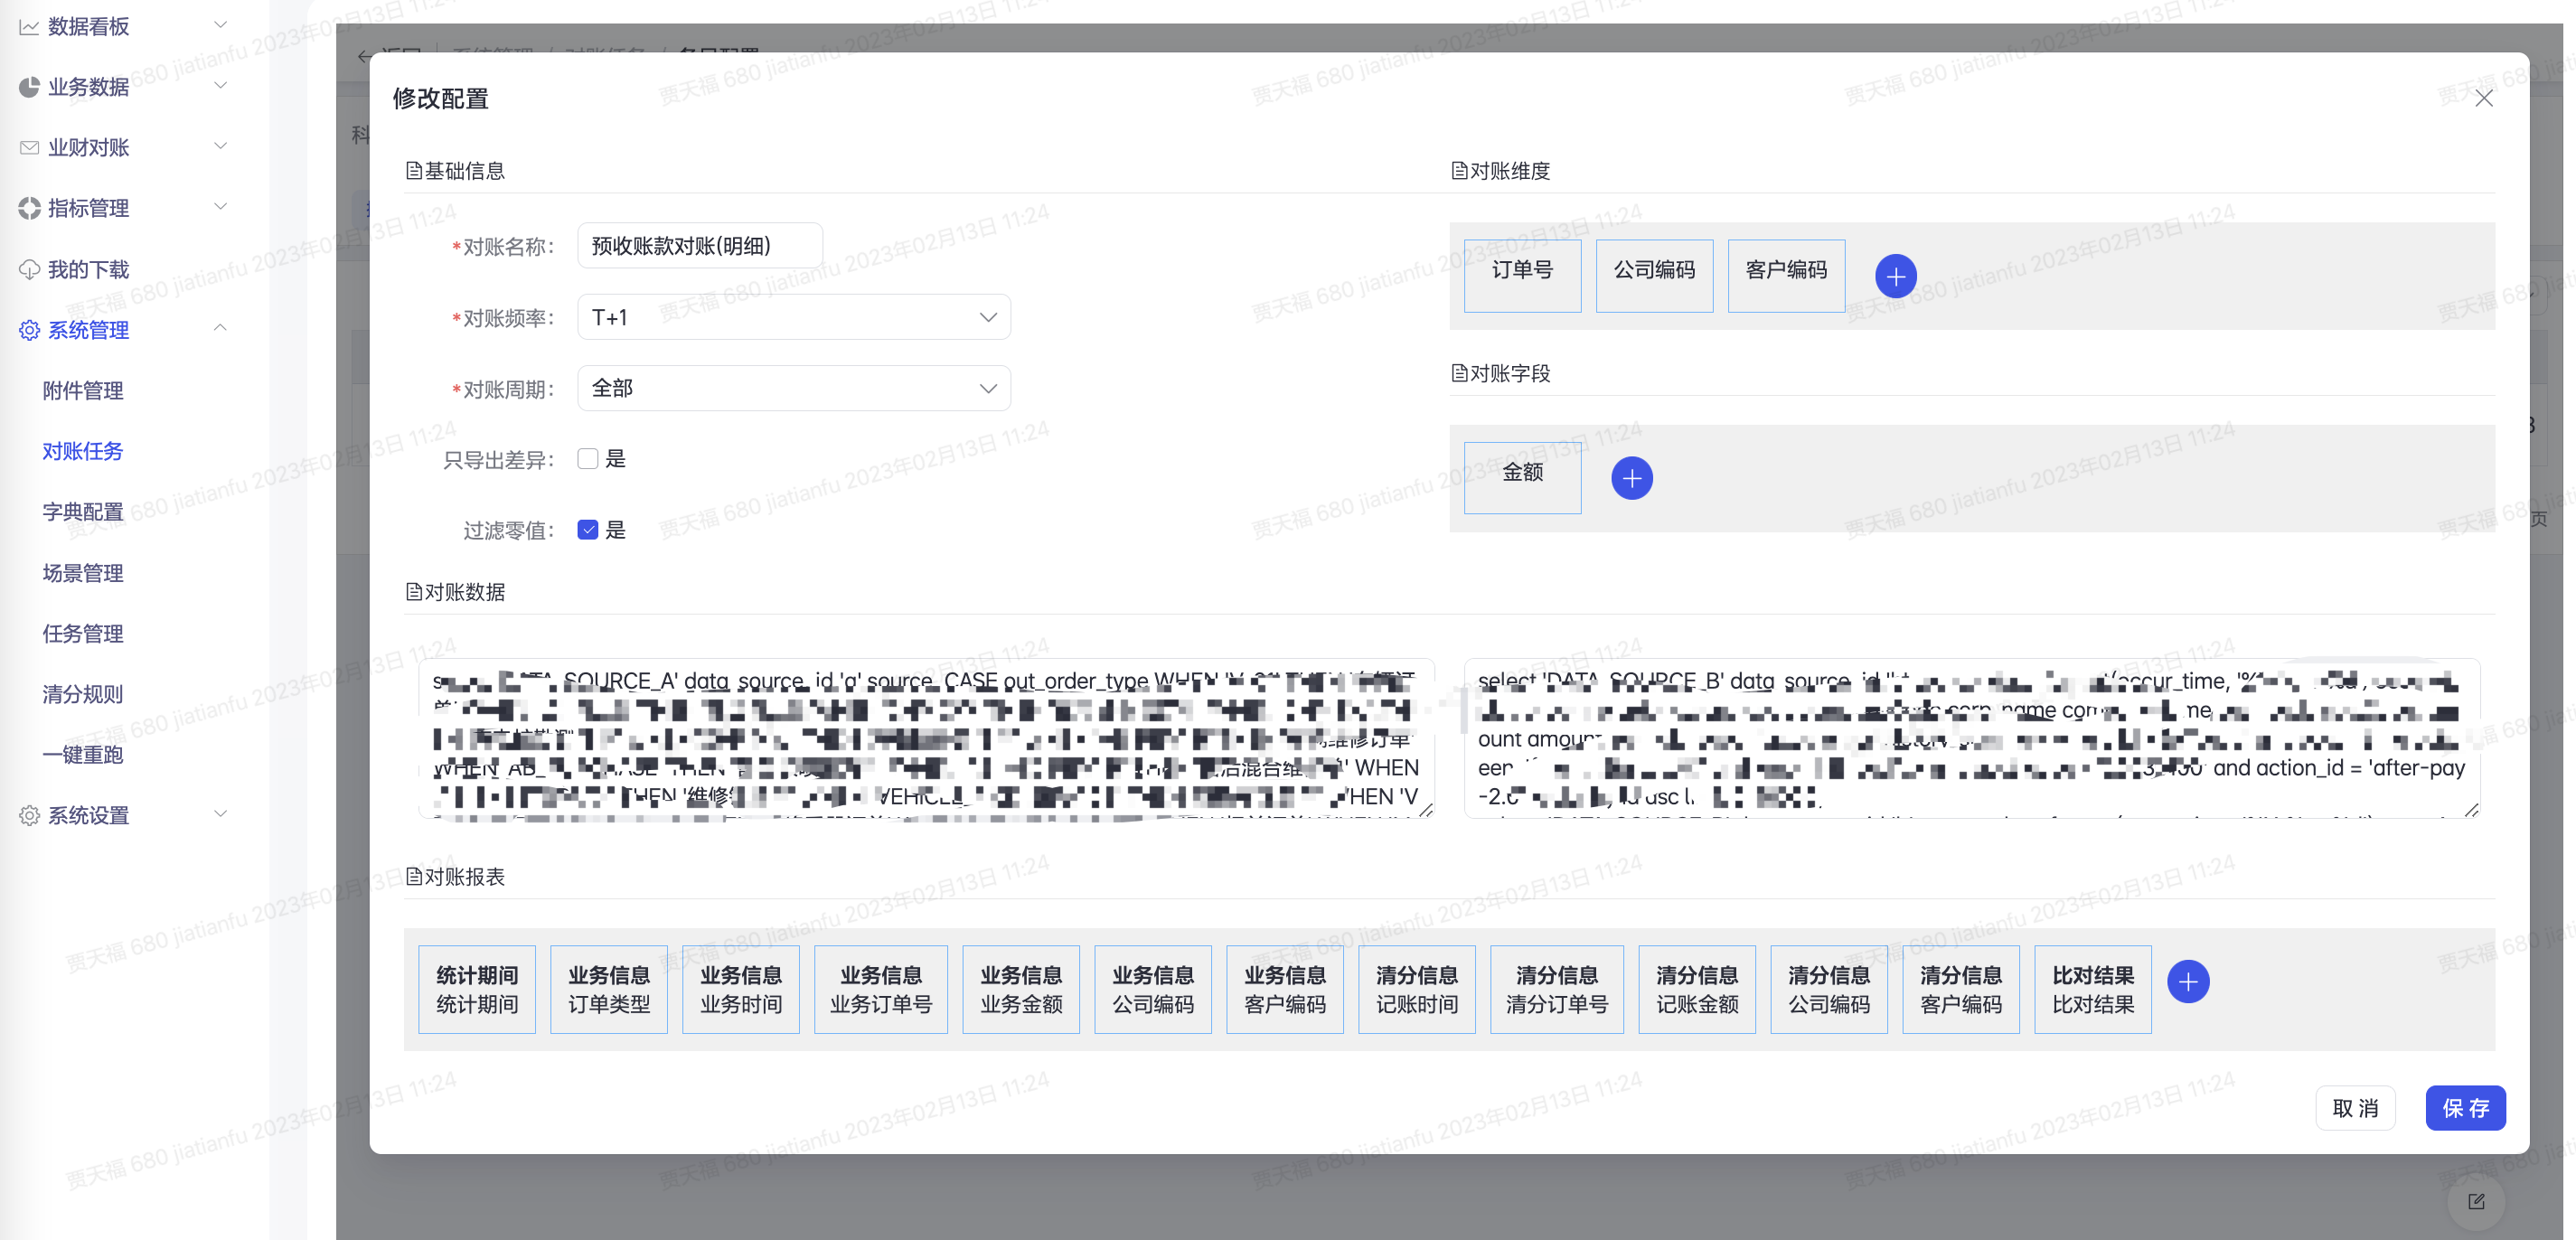Select 一键重跑 in the sidebar
Screen dimensions: 2576x1240
(x=83, y=755)
